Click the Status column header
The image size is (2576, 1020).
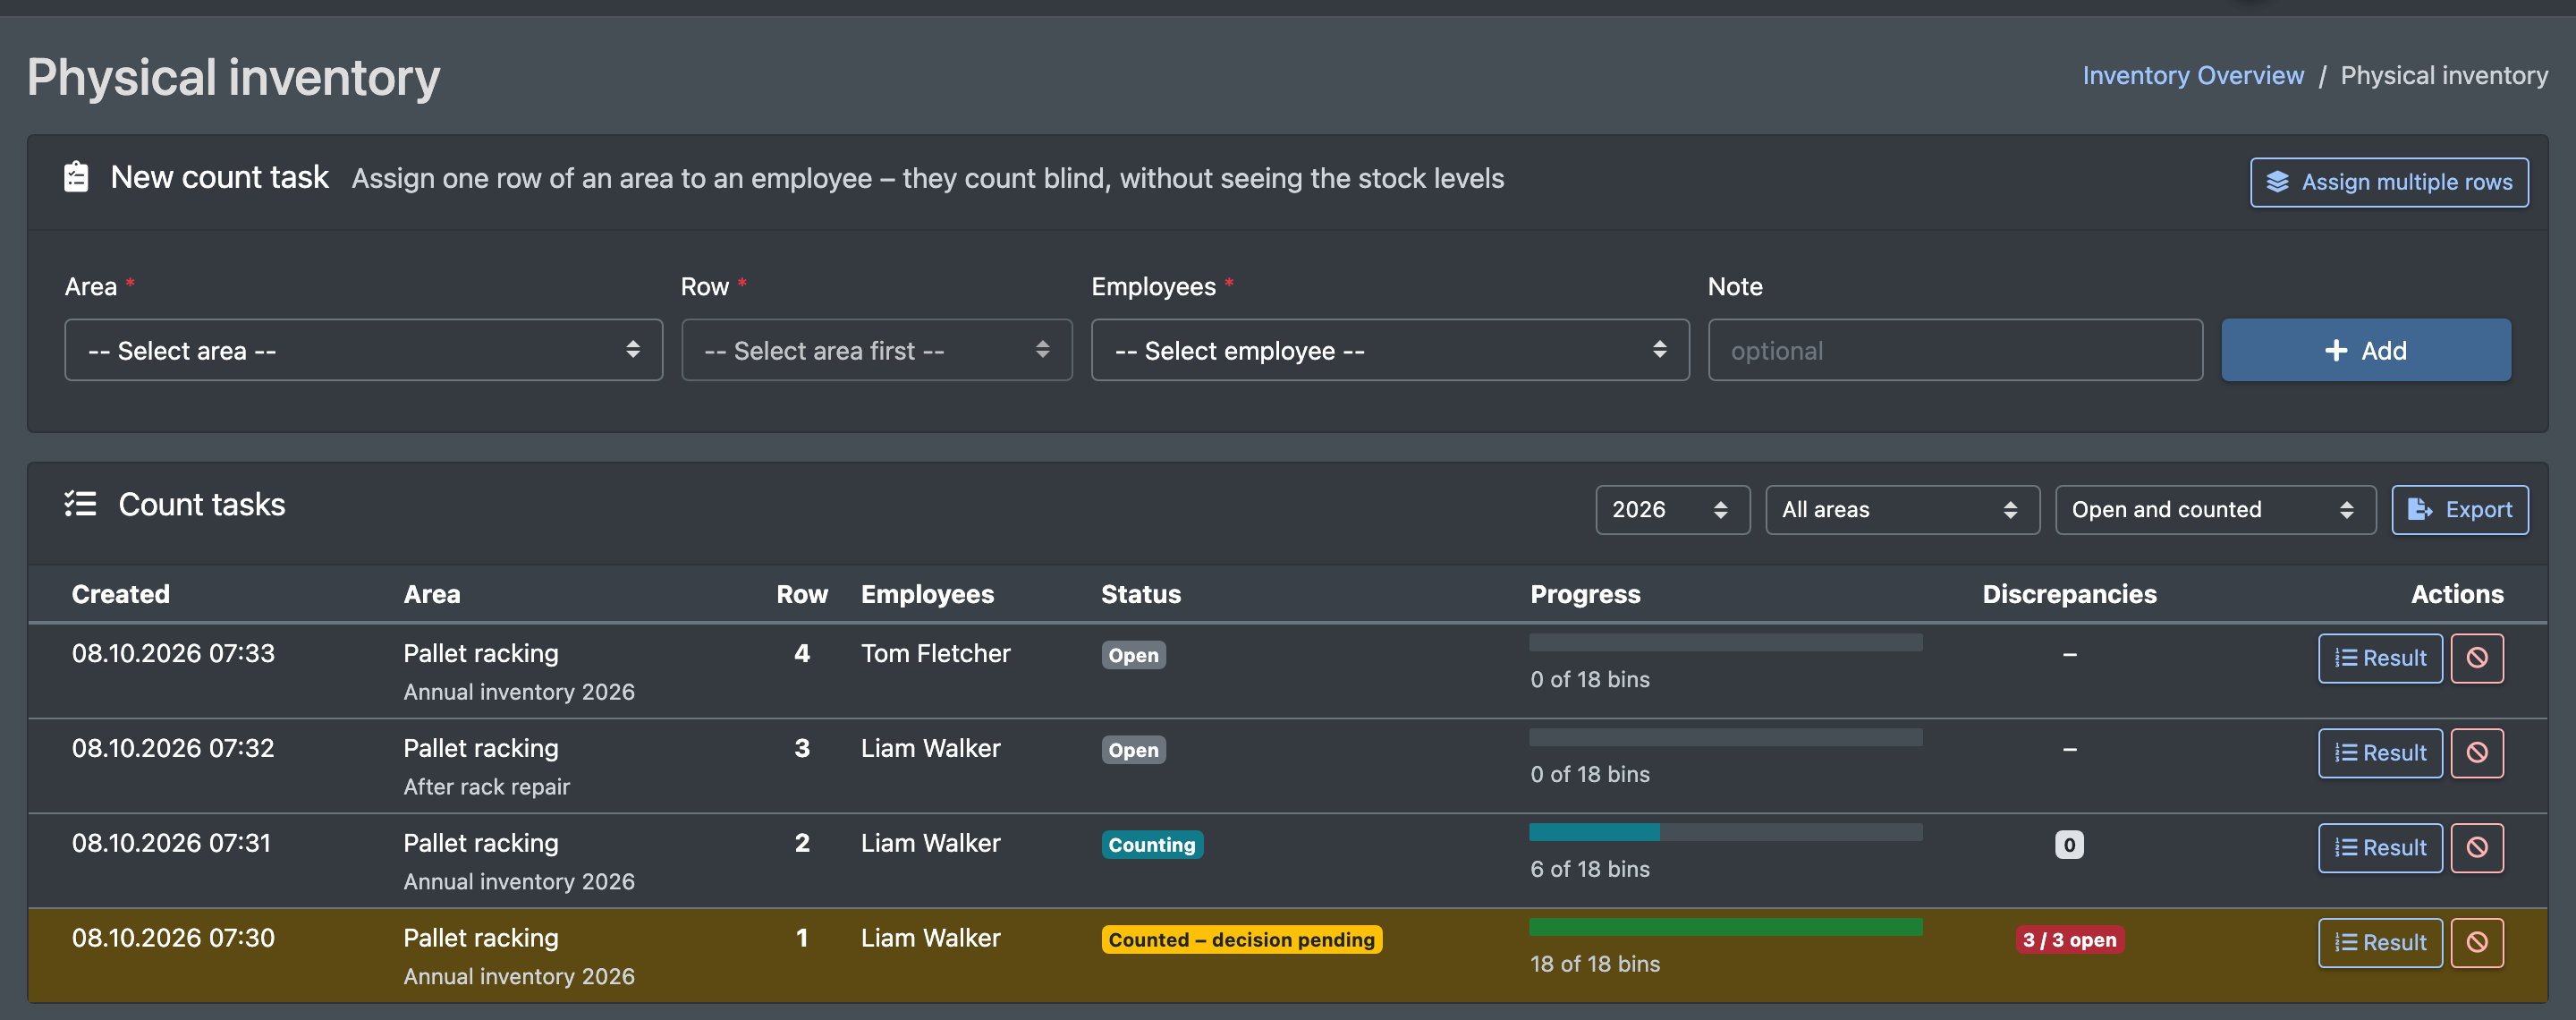pos(1141,594)
